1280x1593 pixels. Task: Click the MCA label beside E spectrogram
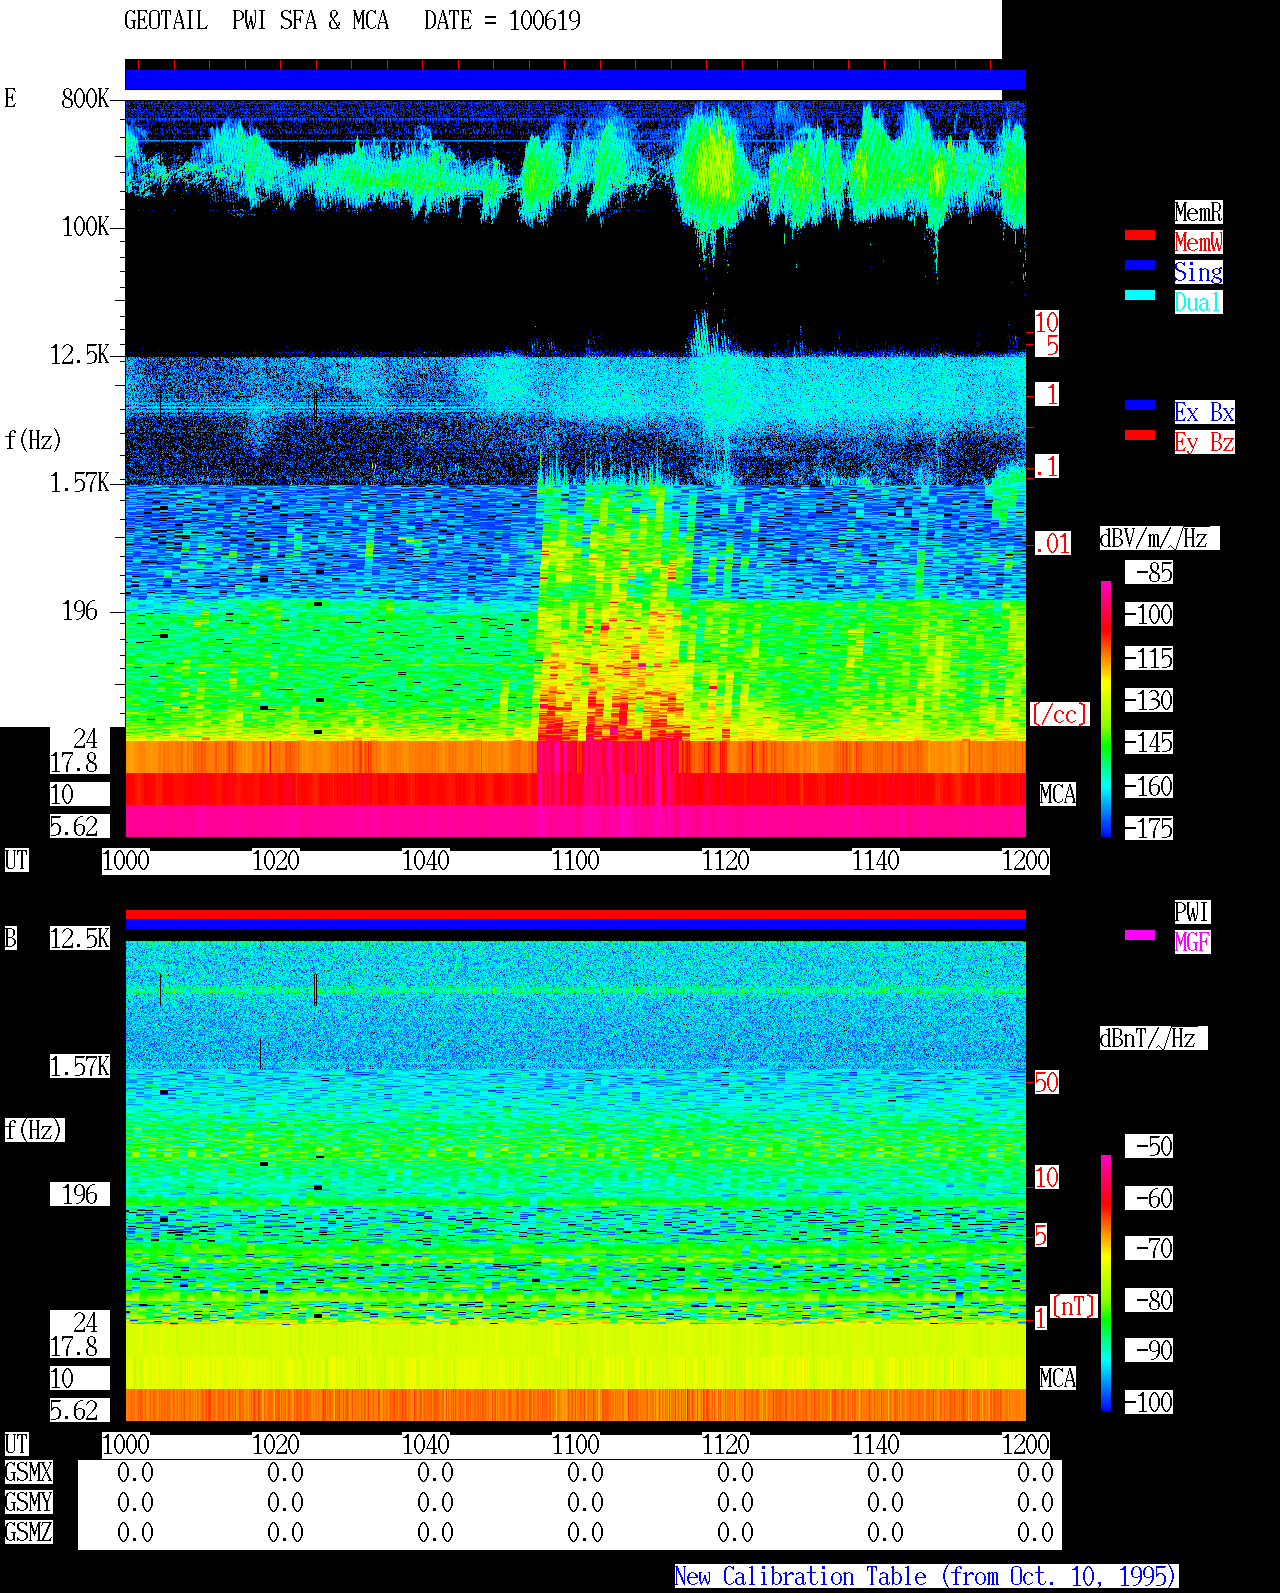tap(1058, 795)
